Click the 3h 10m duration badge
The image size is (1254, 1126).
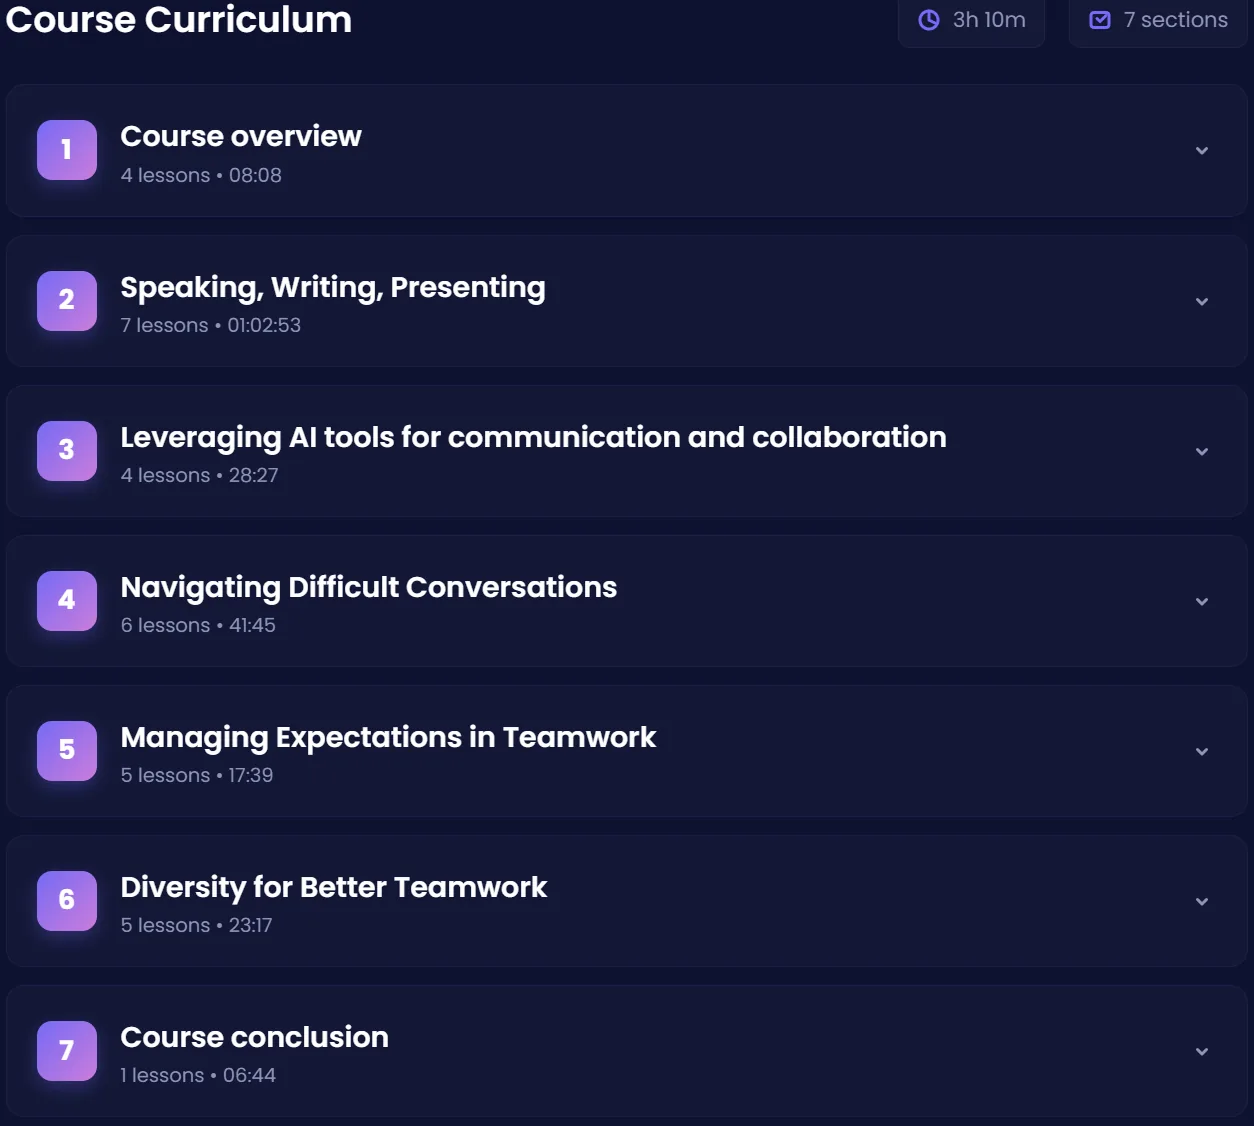(972, 20)
